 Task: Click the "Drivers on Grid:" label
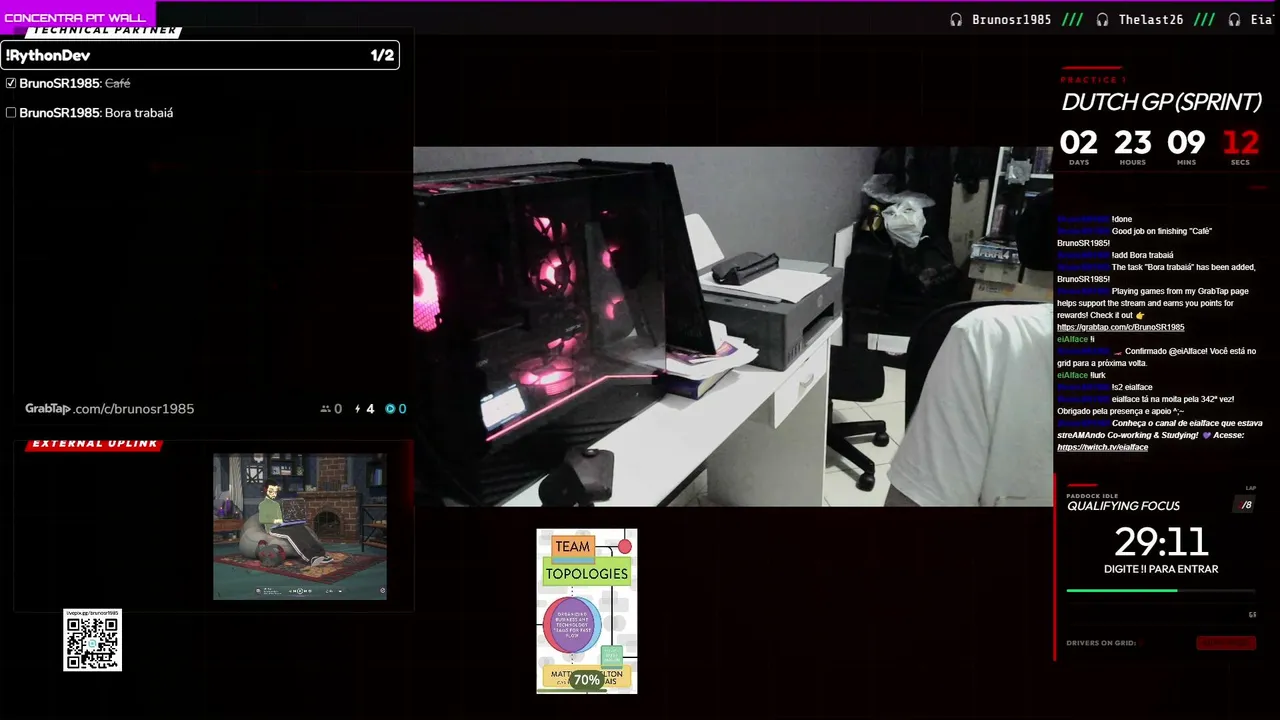(1101, 643)
